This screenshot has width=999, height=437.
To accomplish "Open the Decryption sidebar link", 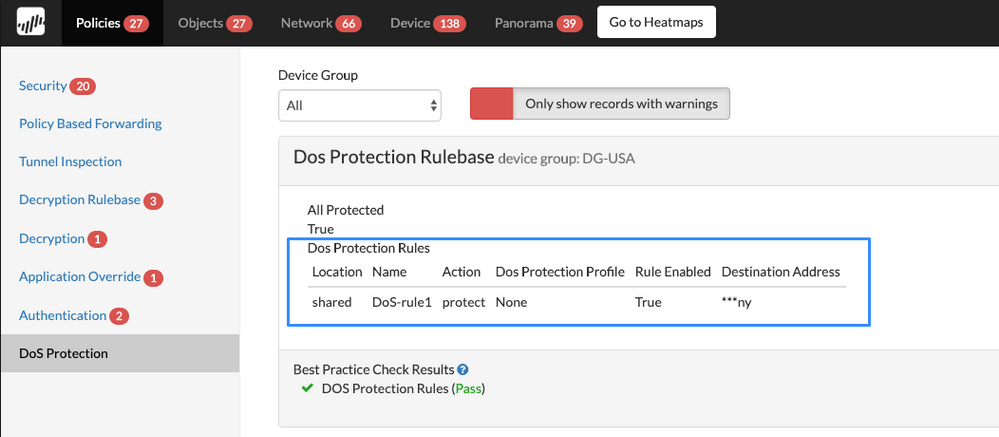I will pos(51,239).
